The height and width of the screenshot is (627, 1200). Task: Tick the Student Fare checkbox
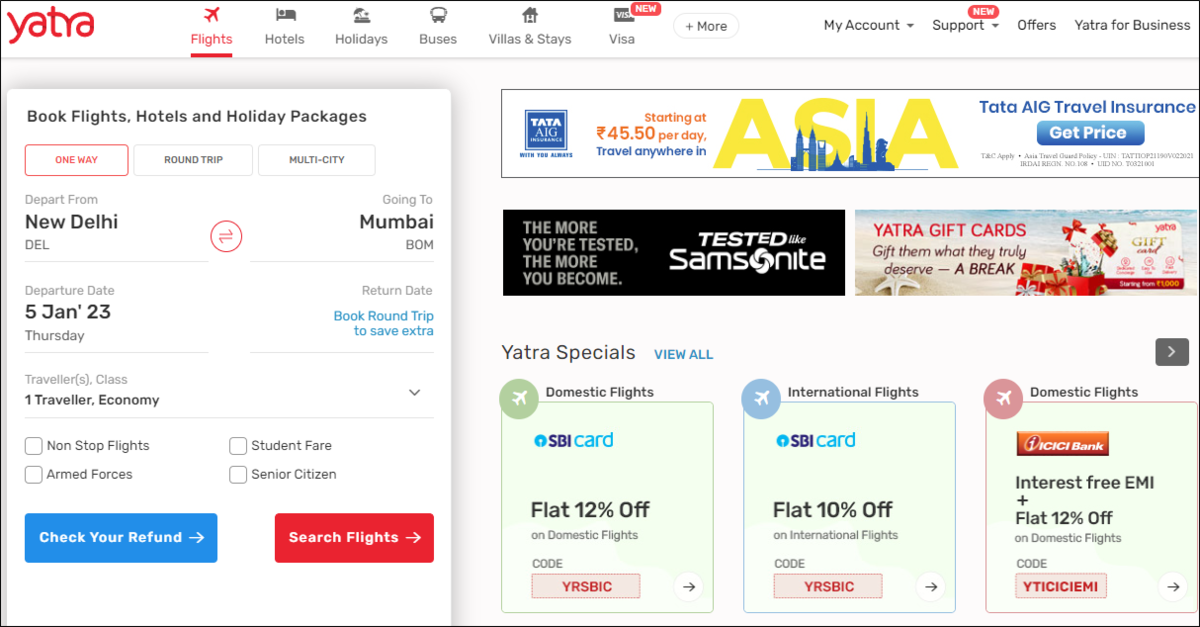[x=238, y=446]
